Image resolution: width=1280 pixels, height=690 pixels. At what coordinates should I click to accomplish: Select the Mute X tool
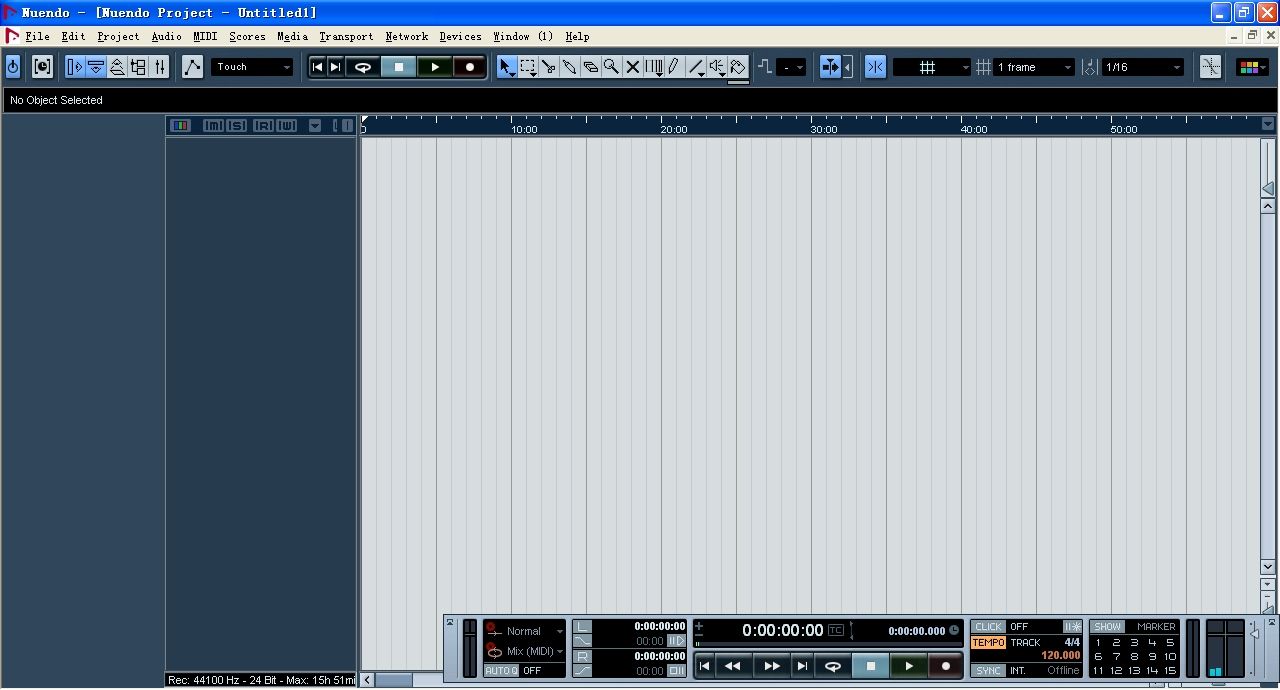click(632, 67)
